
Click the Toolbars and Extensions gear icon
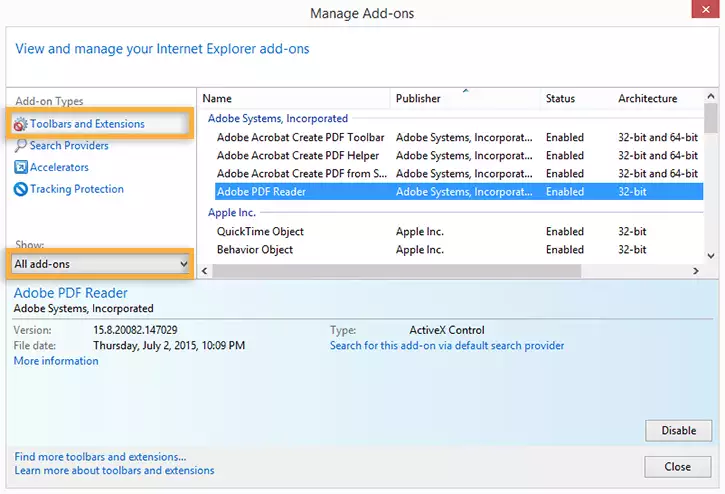point(21,124)
